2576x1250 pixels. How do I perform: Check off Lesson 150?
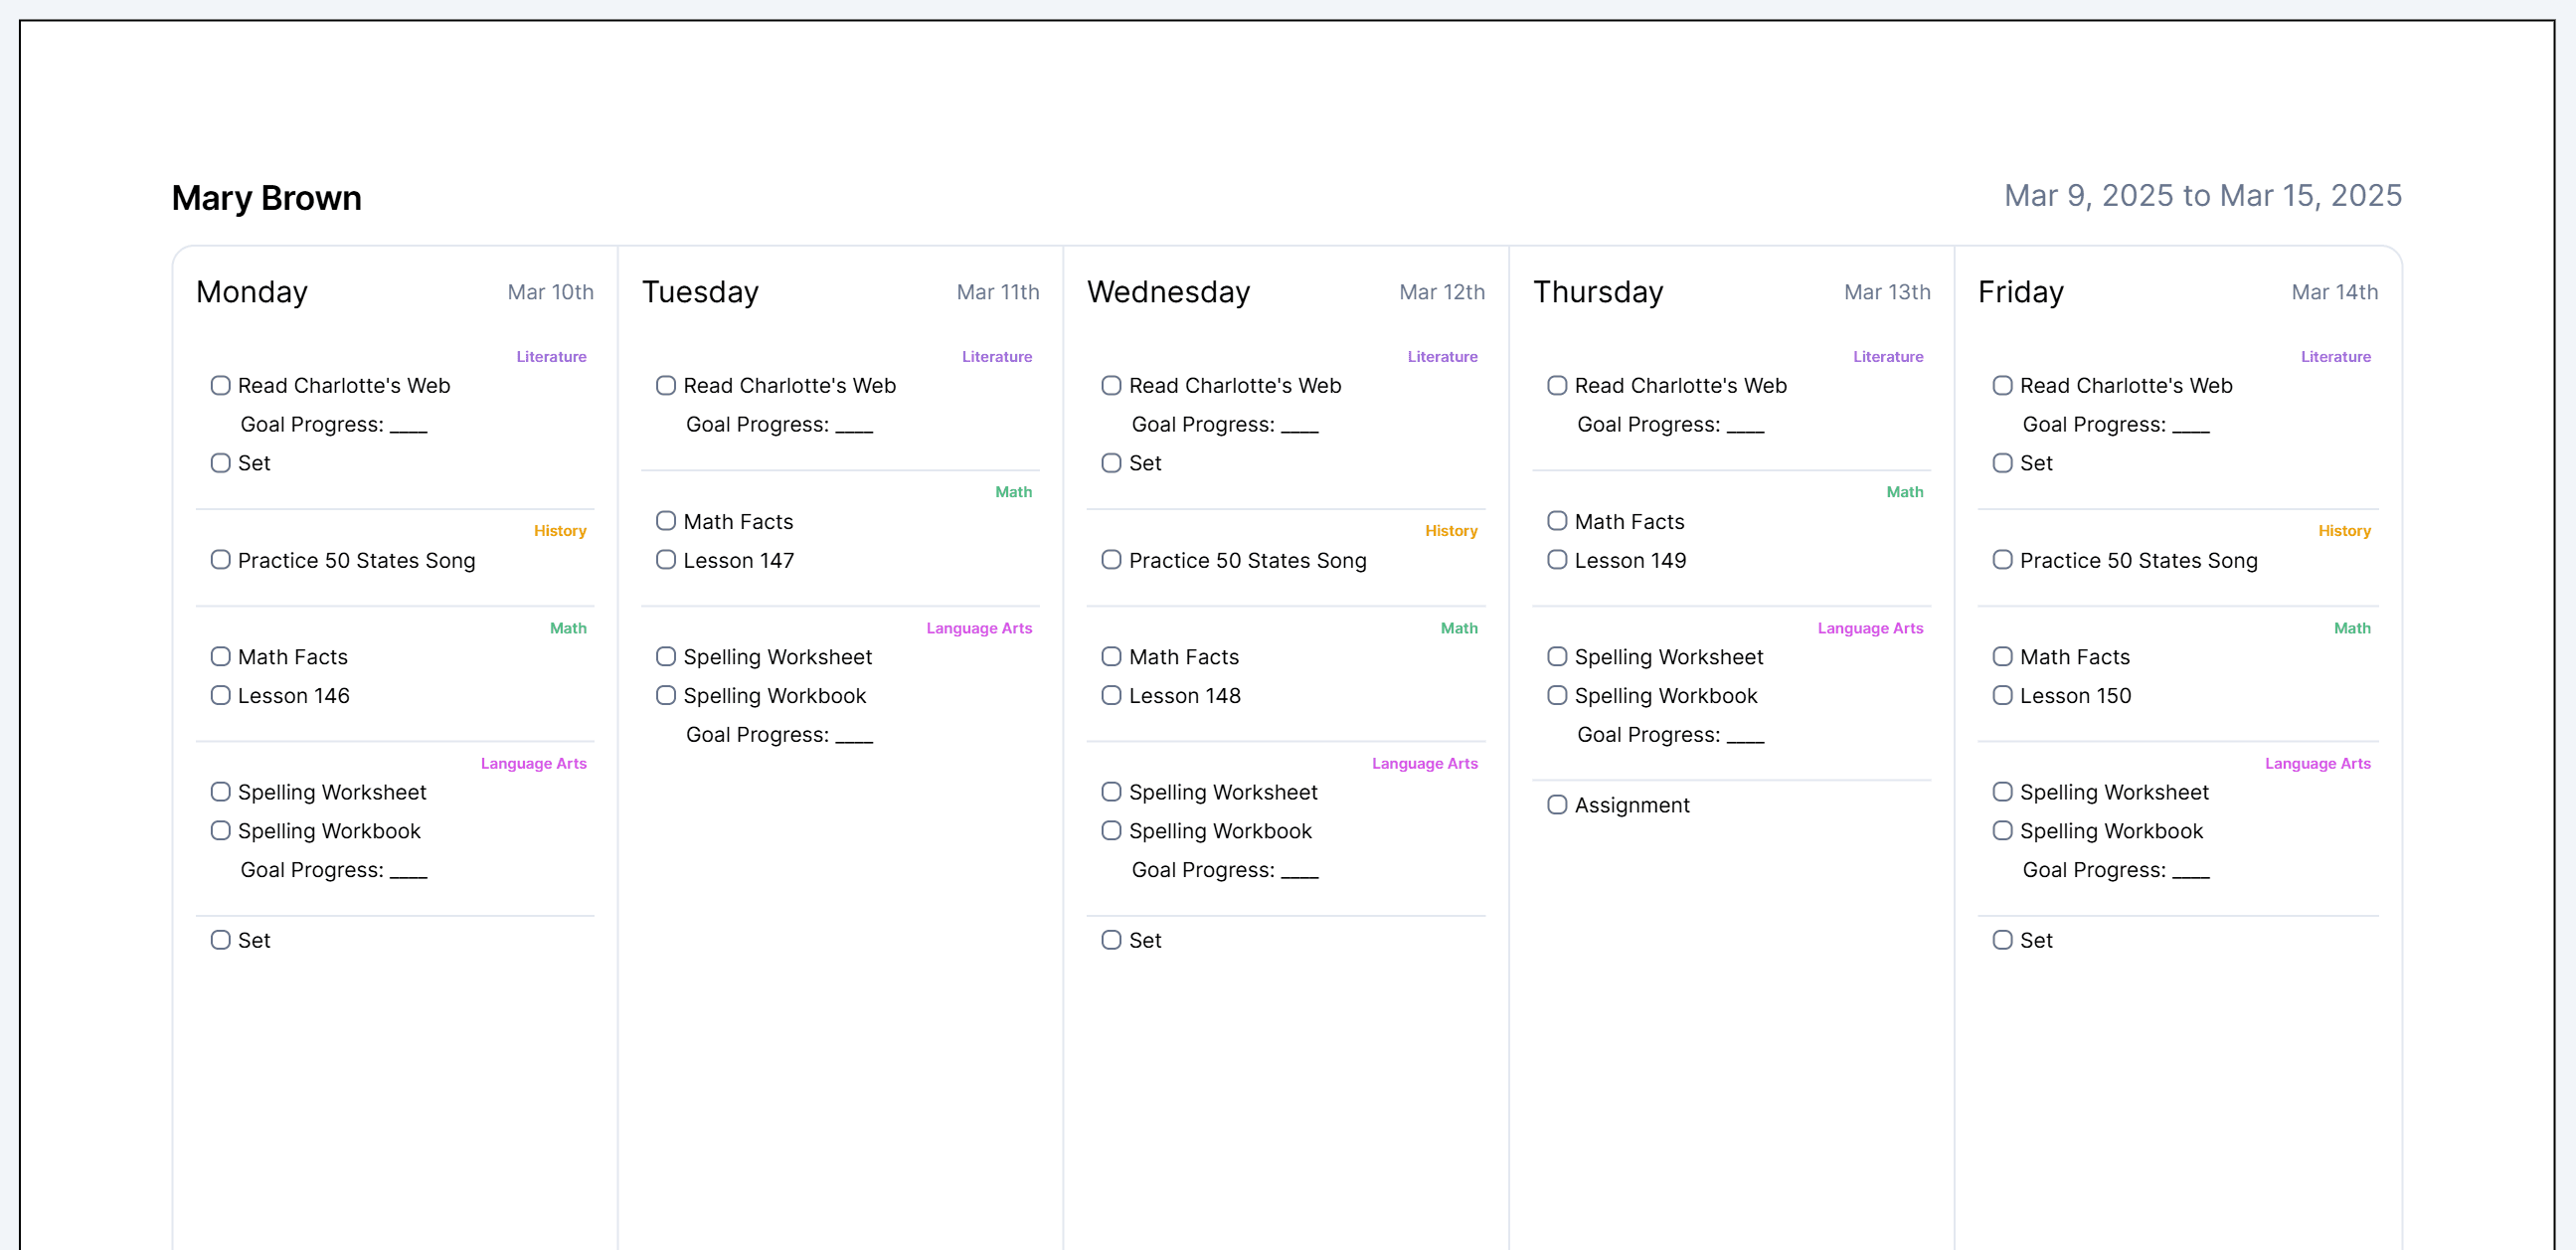tap(2002, 695)
